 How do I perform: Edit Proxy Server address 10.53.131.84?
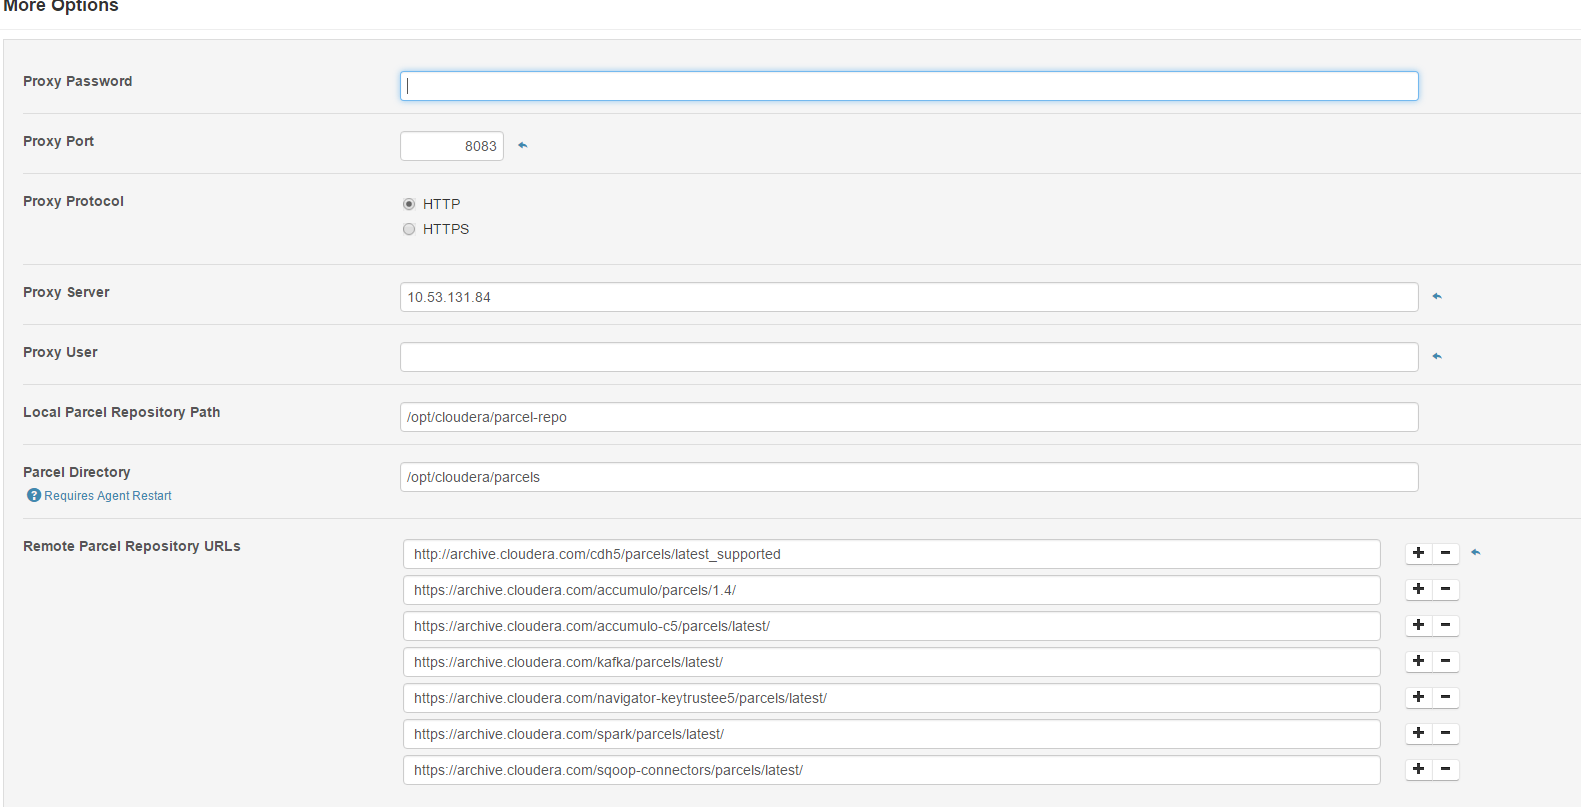click(x=909, y=297)
